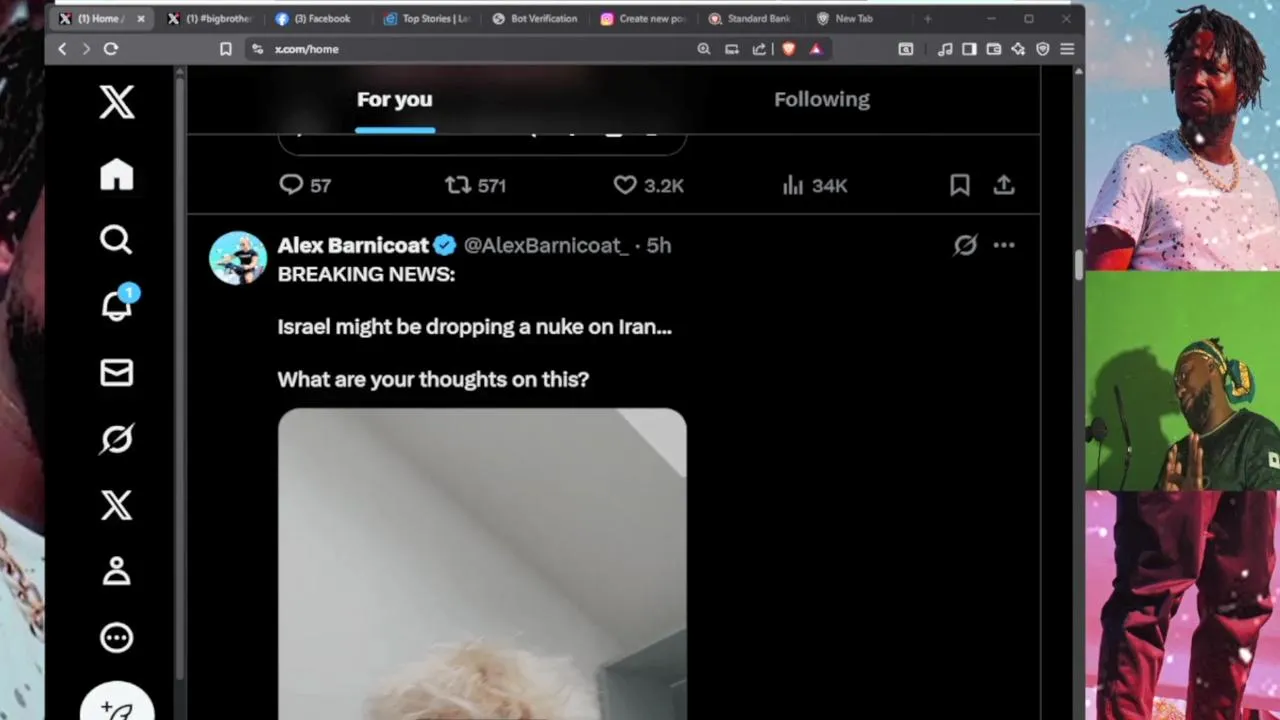Image resolution: width=1280 pixels, height=720 pixels.
Task: Click the x.com/home address bar
Action: pos(470,49)
